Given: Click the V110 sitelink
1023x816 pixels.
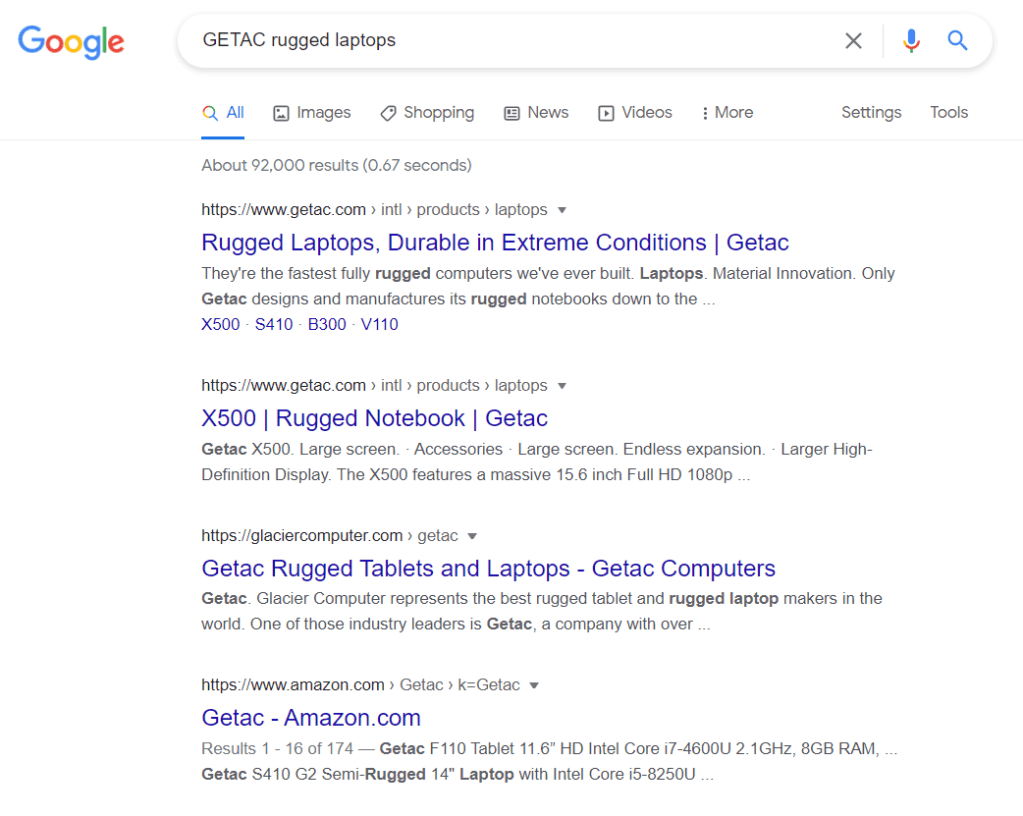Looking at the screenshot, I should coord(380,324).
